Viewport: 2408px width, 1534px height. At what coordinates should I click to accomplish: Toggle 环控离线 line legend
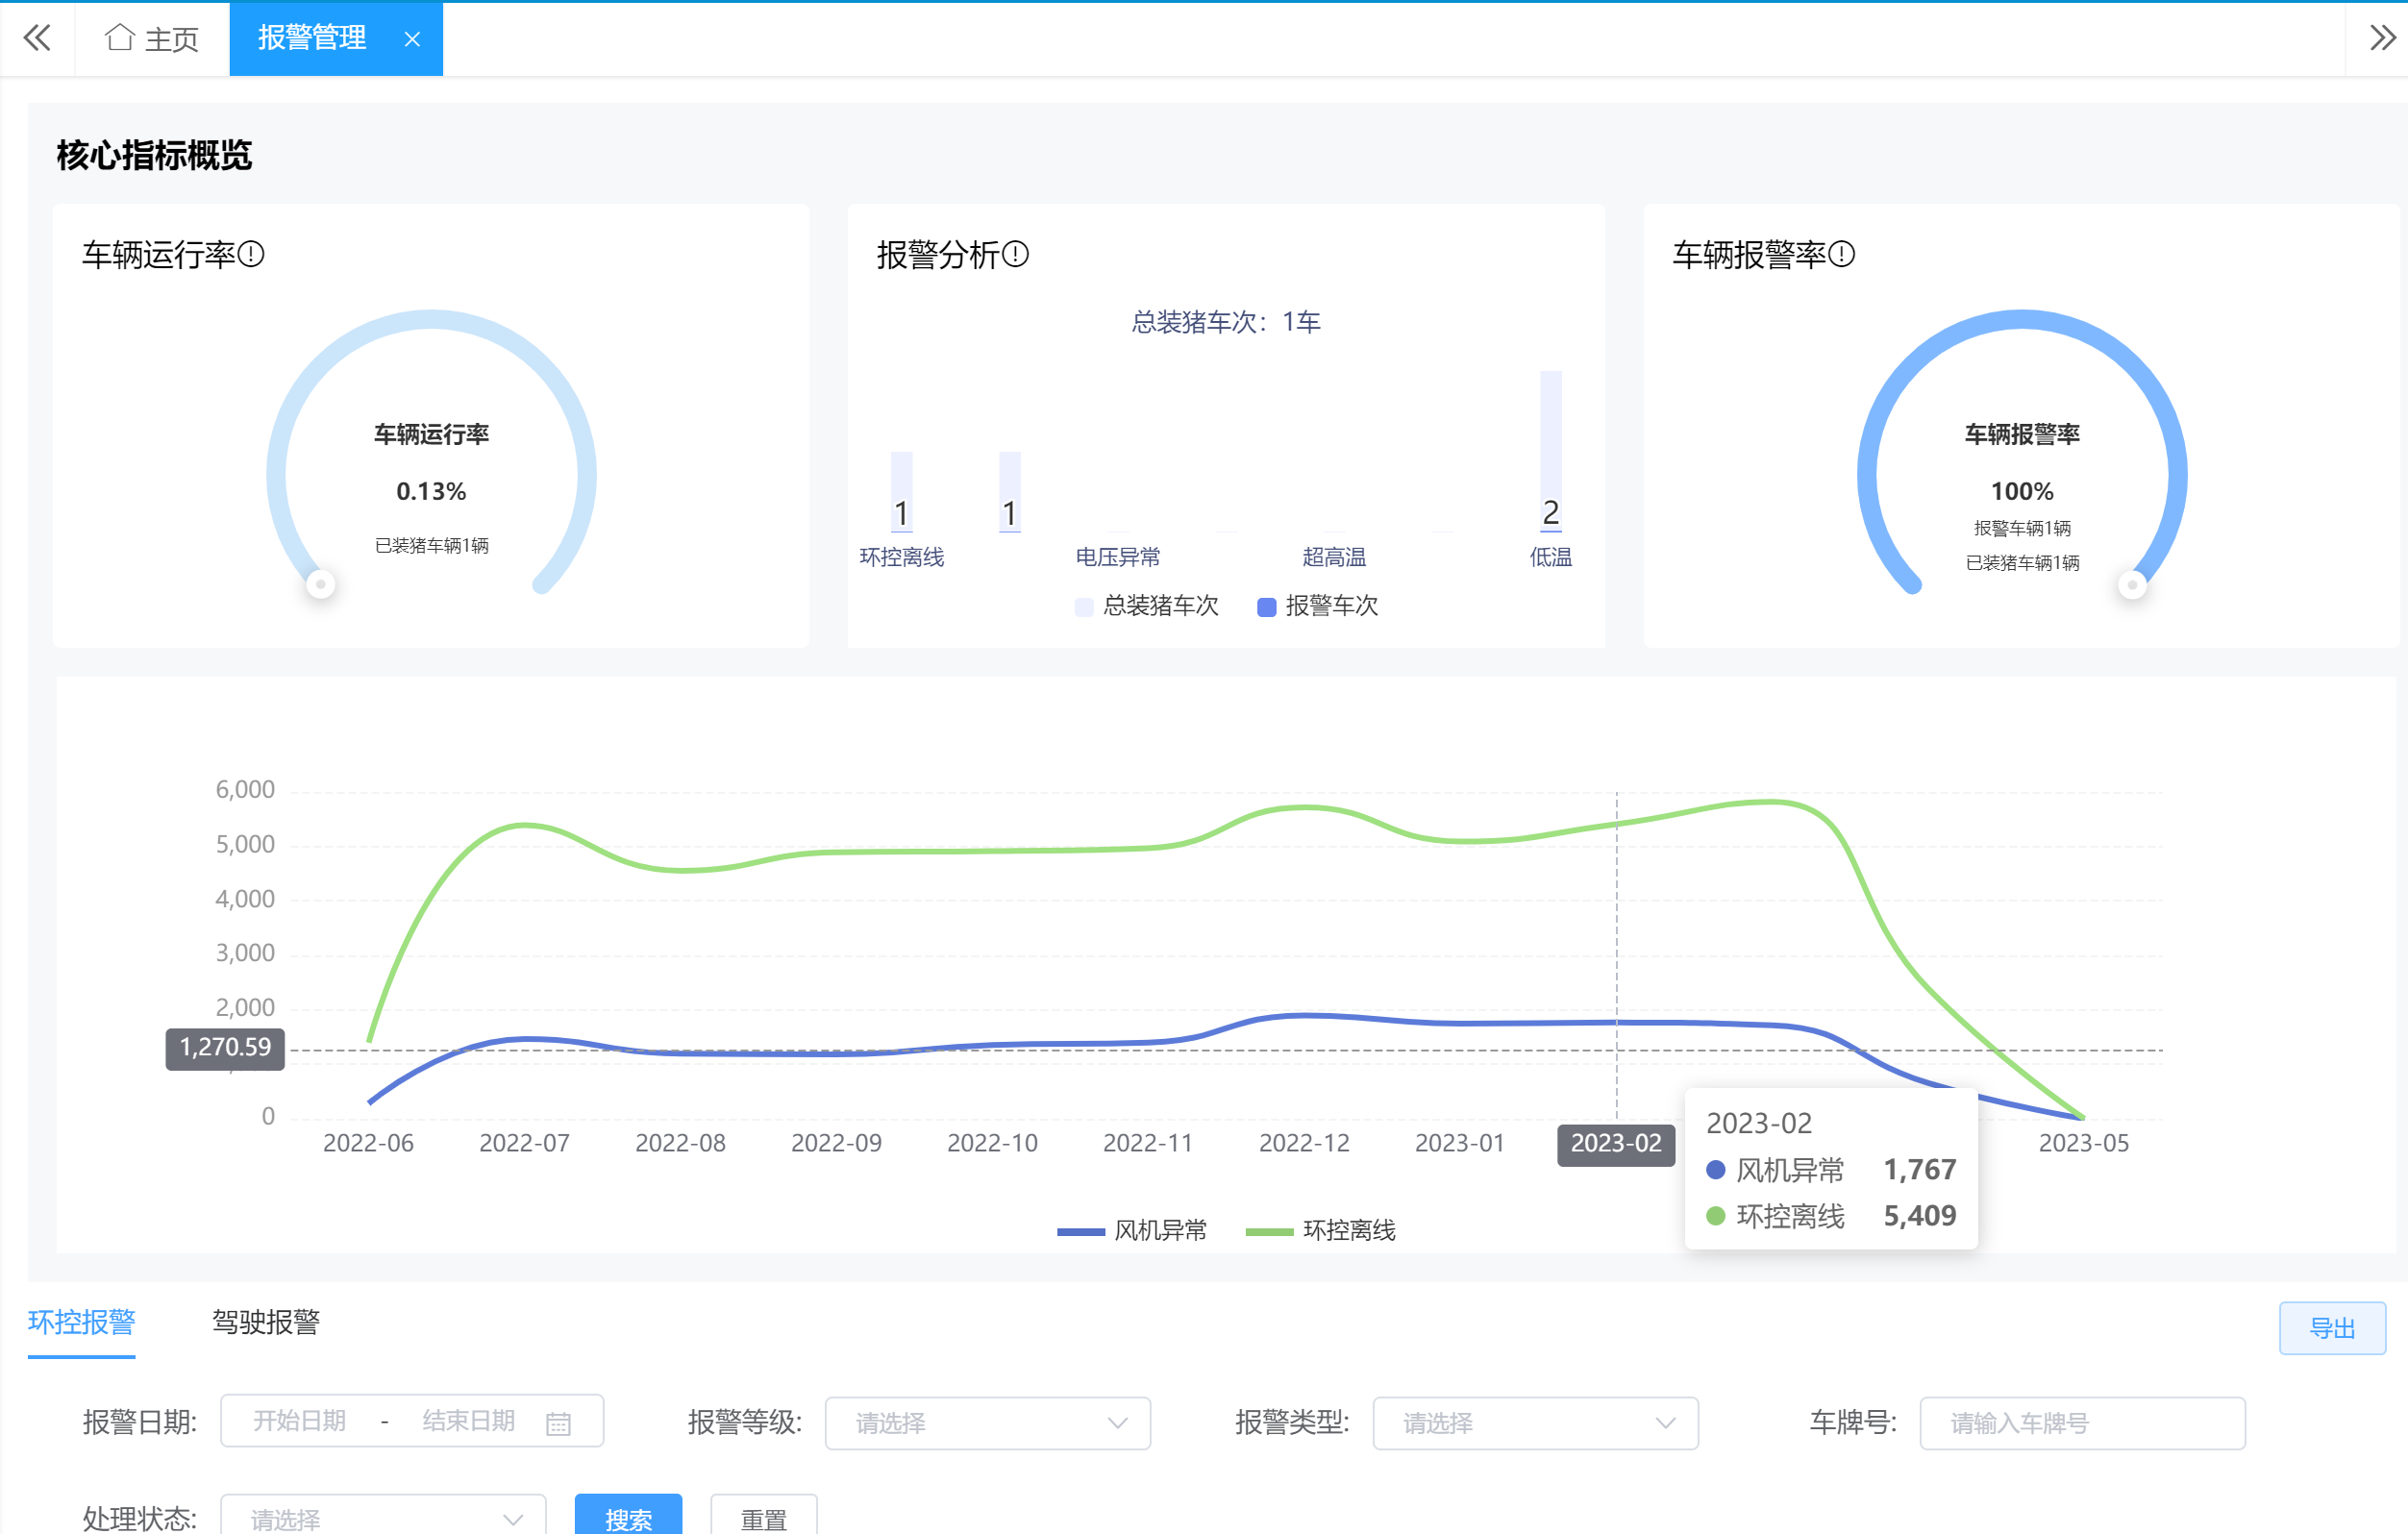click(x=1320, y=1230)
